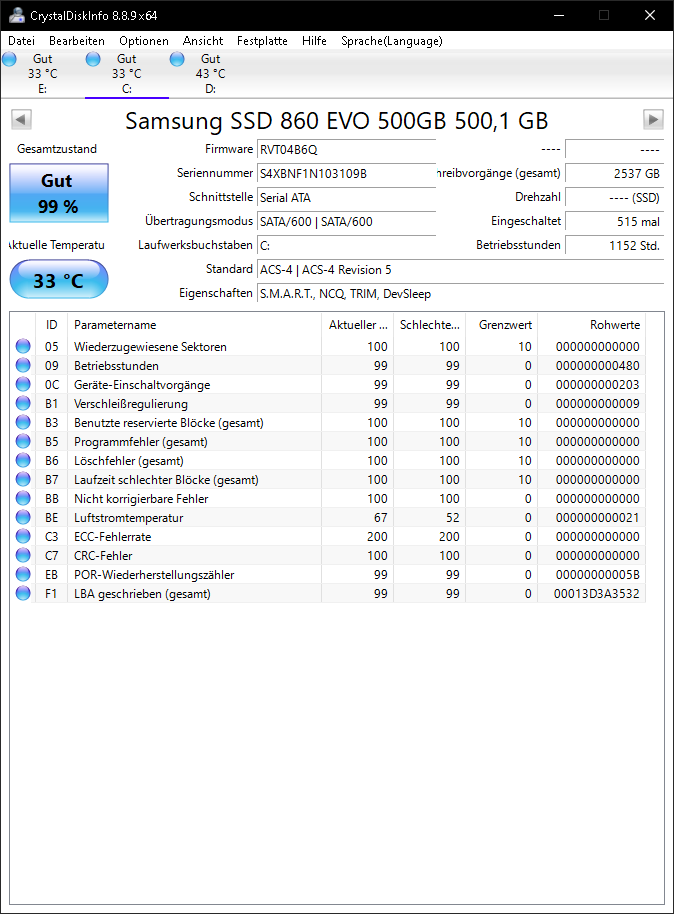Click the Schnittstelle field Serial ATA
Image resolution: width=674 pixels, height=914 pixels.
click(x=347, y=198)
